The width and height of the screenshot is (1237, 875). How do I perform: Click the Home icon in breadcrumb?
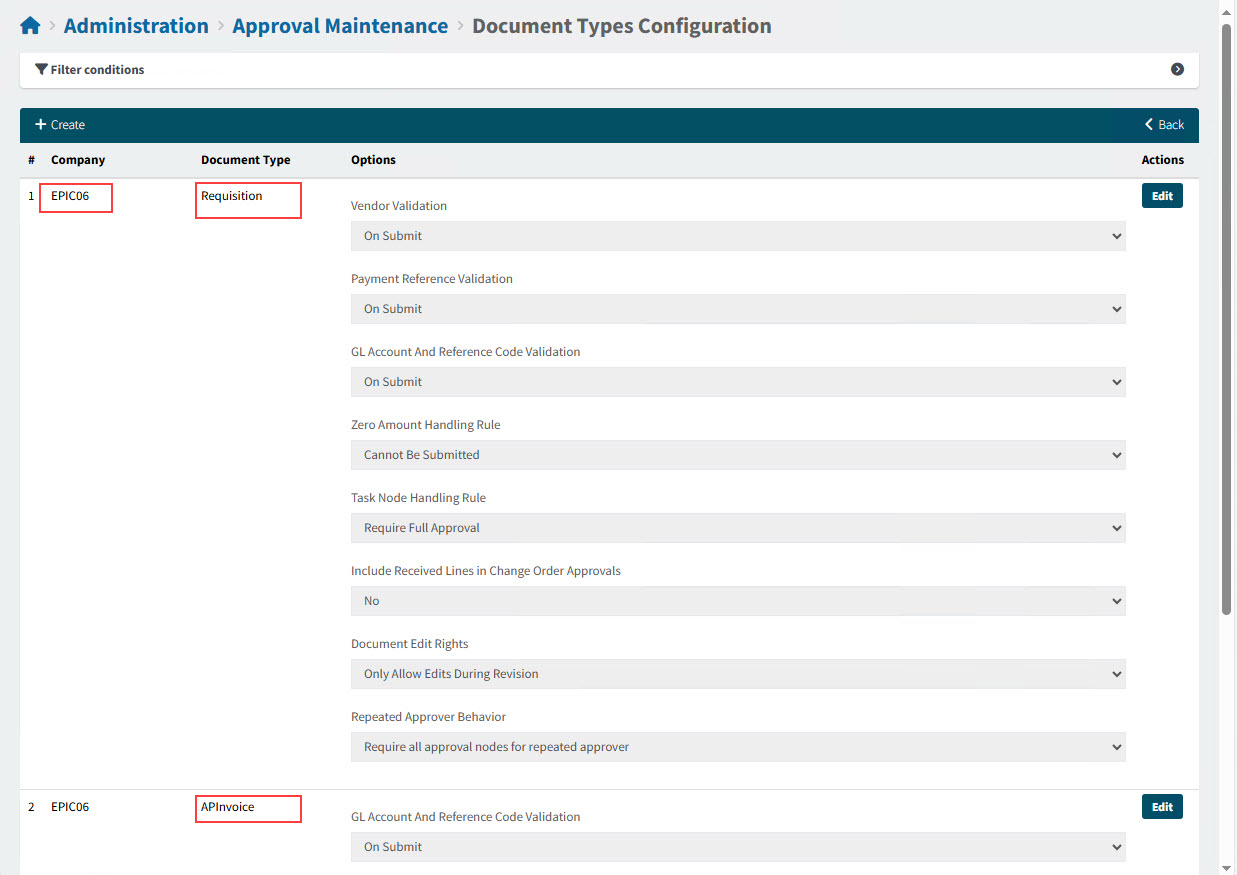point(30,26)
